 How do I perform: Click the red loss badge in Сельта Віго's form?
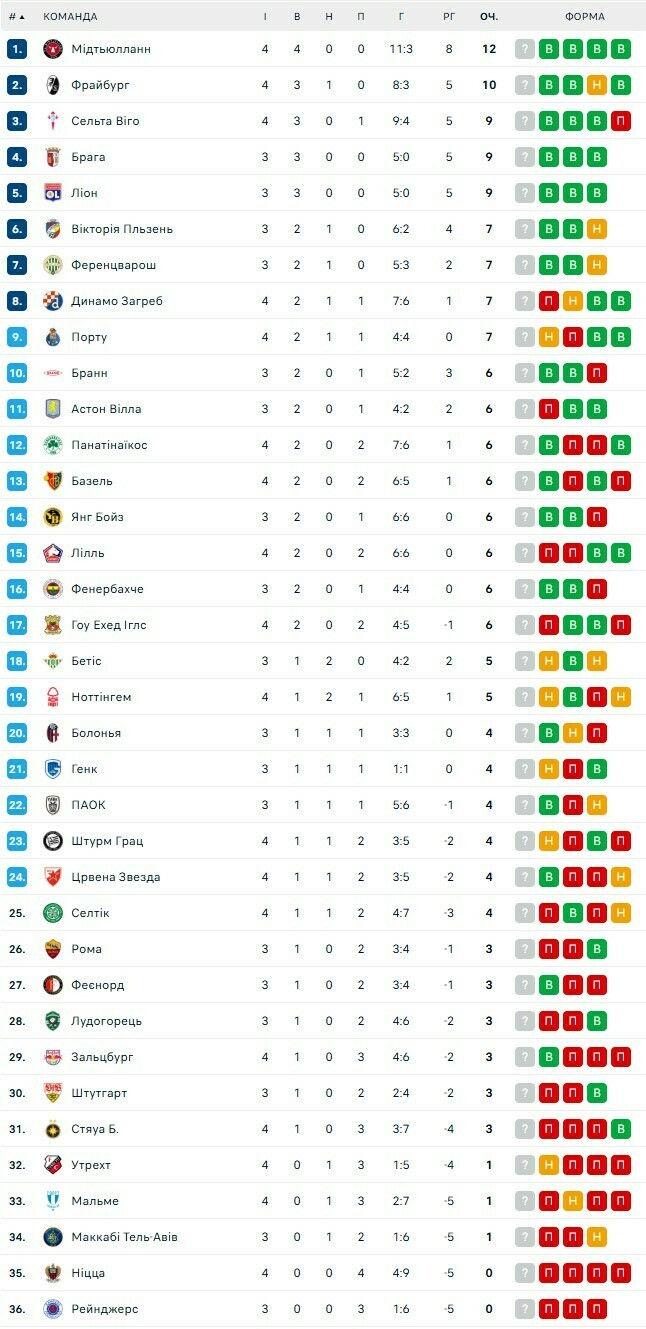click(x=621, y=121)
